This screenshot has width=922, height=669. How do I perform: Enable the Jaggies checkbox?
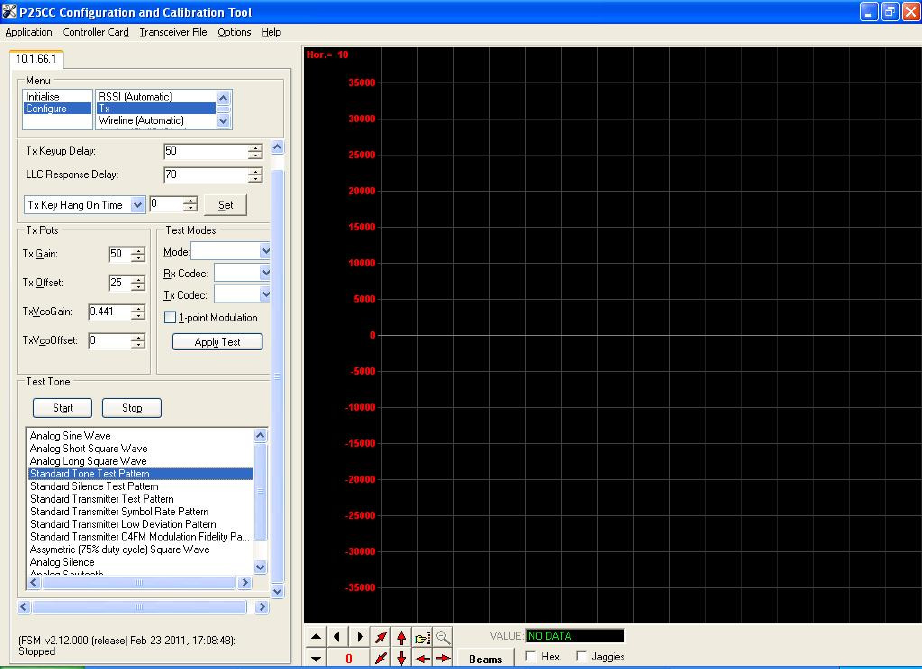click(581, 656)
